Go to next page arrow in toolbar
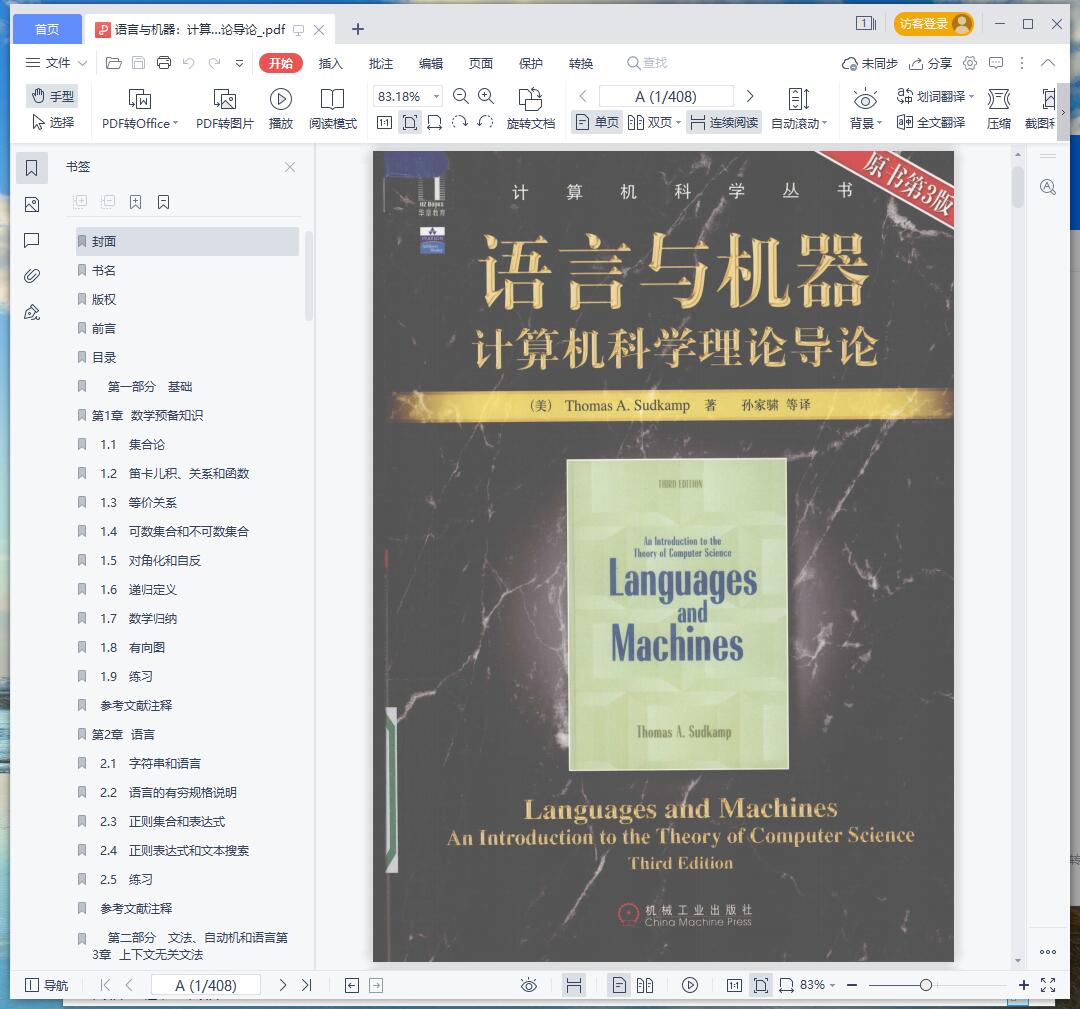Viewport: 1080px width, 1009px height. tap(750, 96)
